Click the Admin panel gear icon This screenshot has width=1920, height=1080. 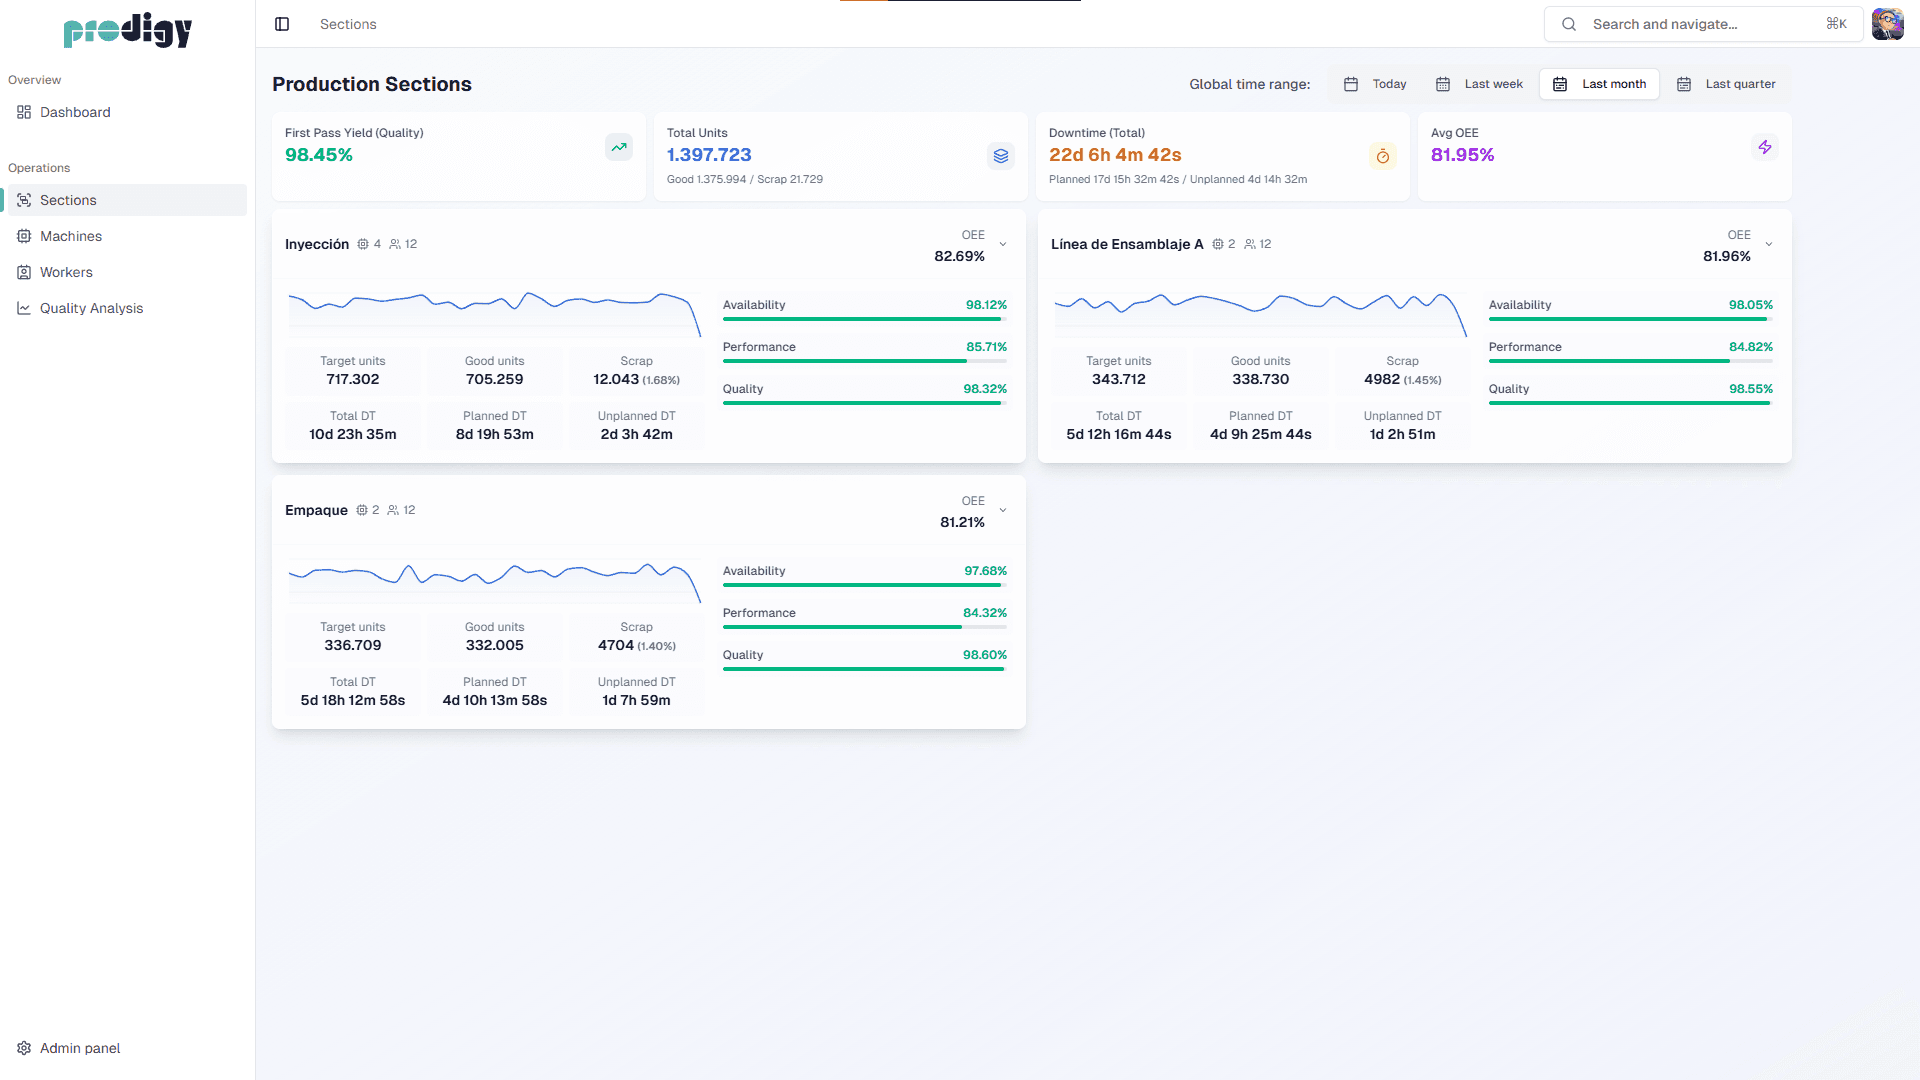click(x=24, y=1048)
